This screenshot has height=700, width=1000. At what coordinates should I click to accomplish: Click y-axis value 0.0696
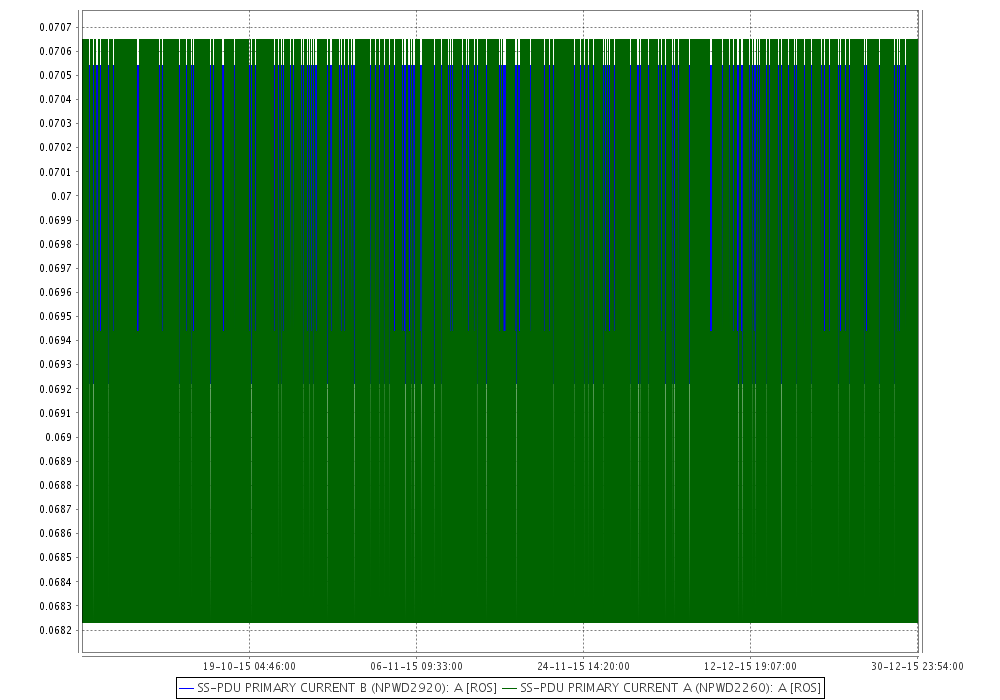(55, 293)
